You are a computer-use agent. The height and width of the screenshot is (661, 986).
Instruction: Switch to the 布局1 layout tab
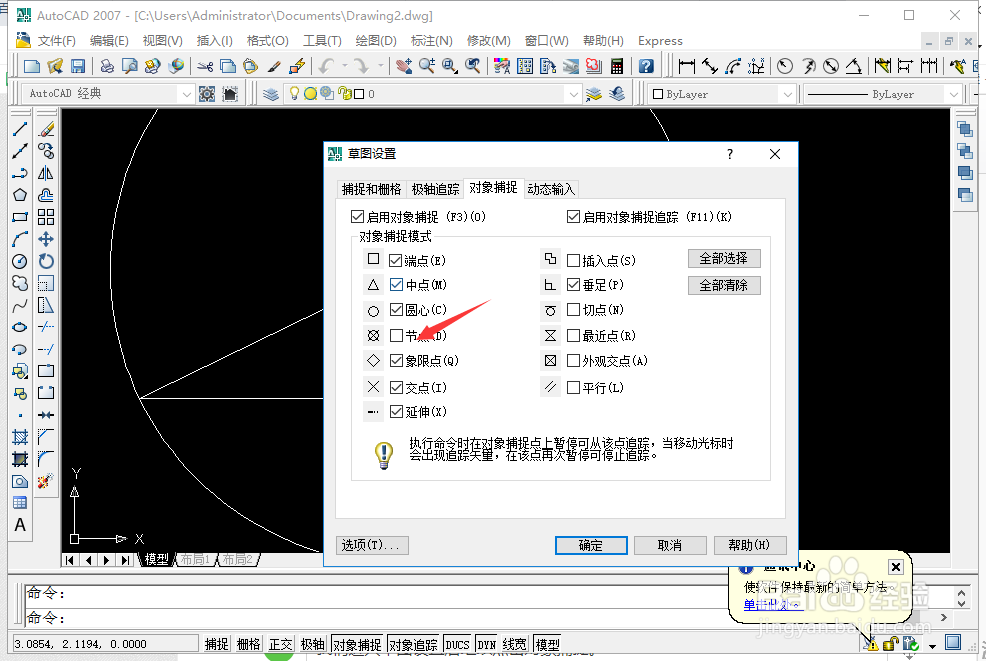[x=196, y=559]
